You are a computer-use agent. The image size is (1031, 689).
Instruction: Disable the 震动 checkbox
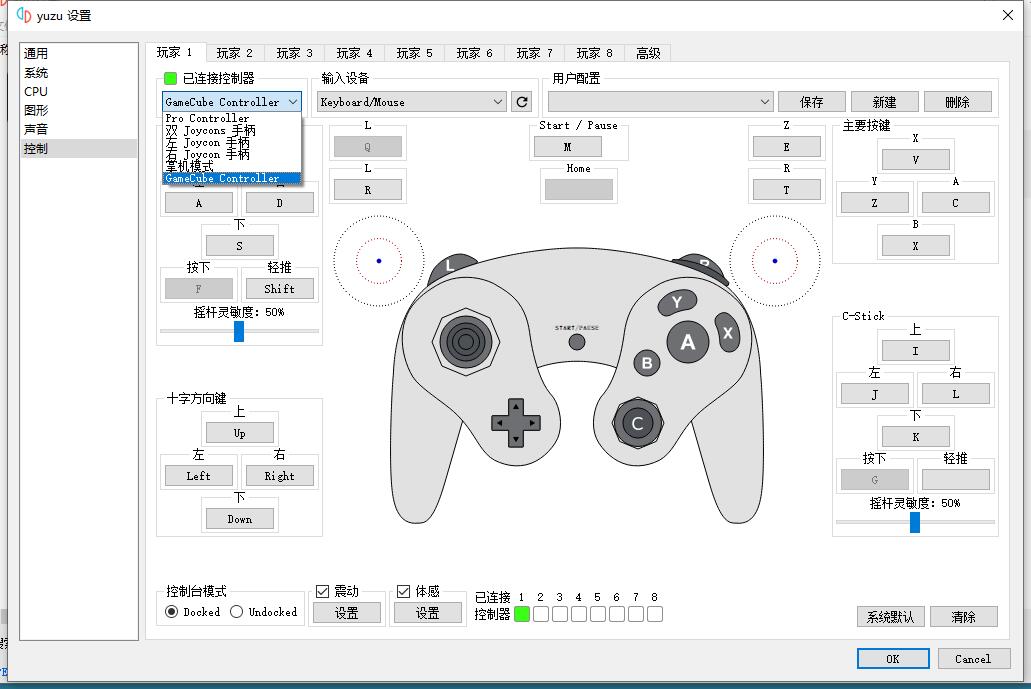point(322,591)
